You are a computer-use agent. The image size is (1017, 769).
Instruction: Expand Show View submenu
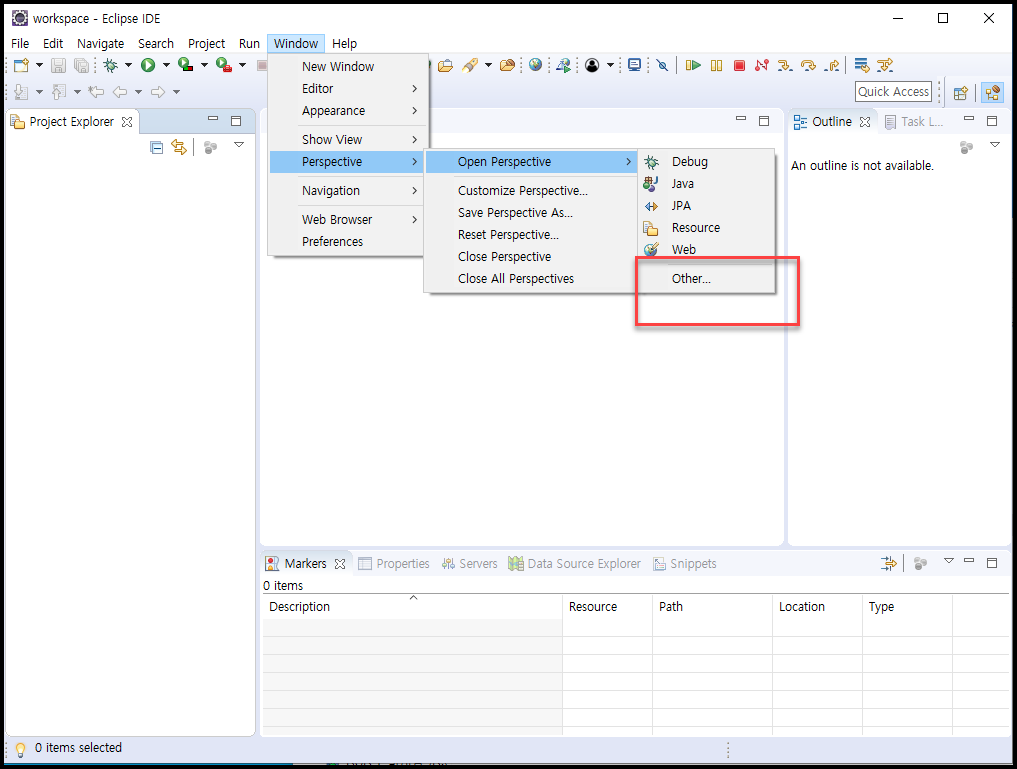coord(348,139)
